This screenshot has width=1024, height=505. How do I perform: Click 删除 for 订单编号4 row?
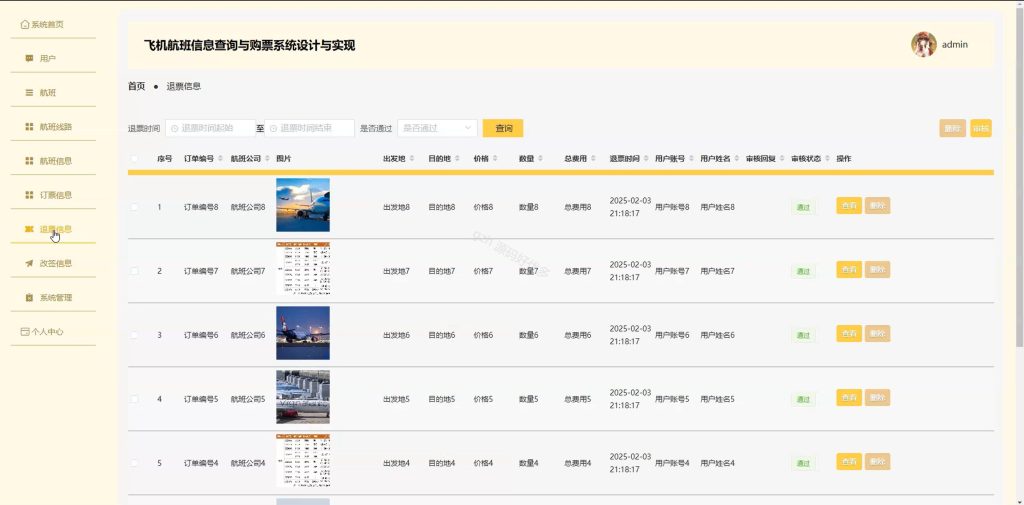[x=877, y=461]
